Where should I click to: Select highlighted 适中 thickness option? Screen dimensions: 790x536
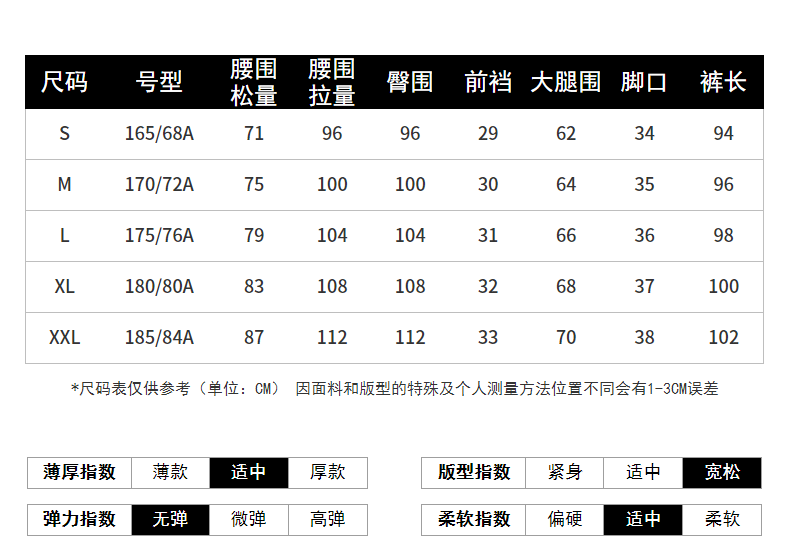[x=248, y=473]
